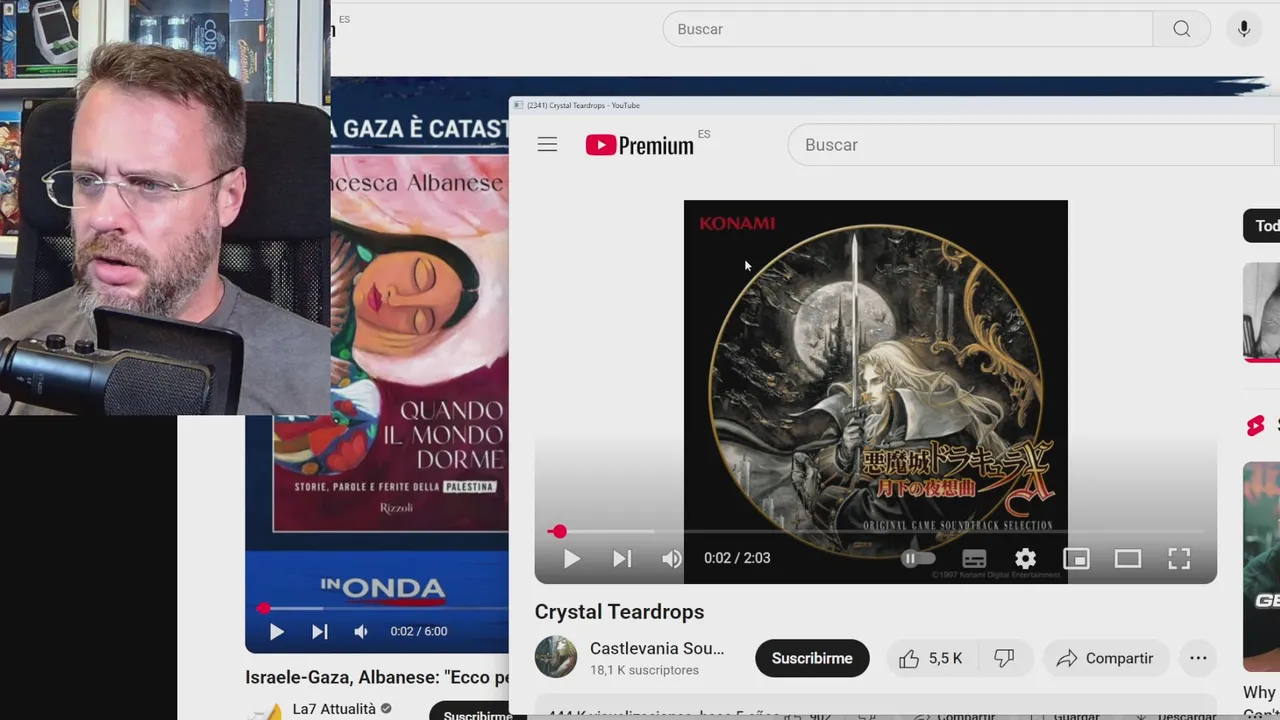Image resolution: width=1280 pixels, height=720 pixels.
Task: Open the settings gear of the Crystal Teardrops player
Action: pos(1025,559)
